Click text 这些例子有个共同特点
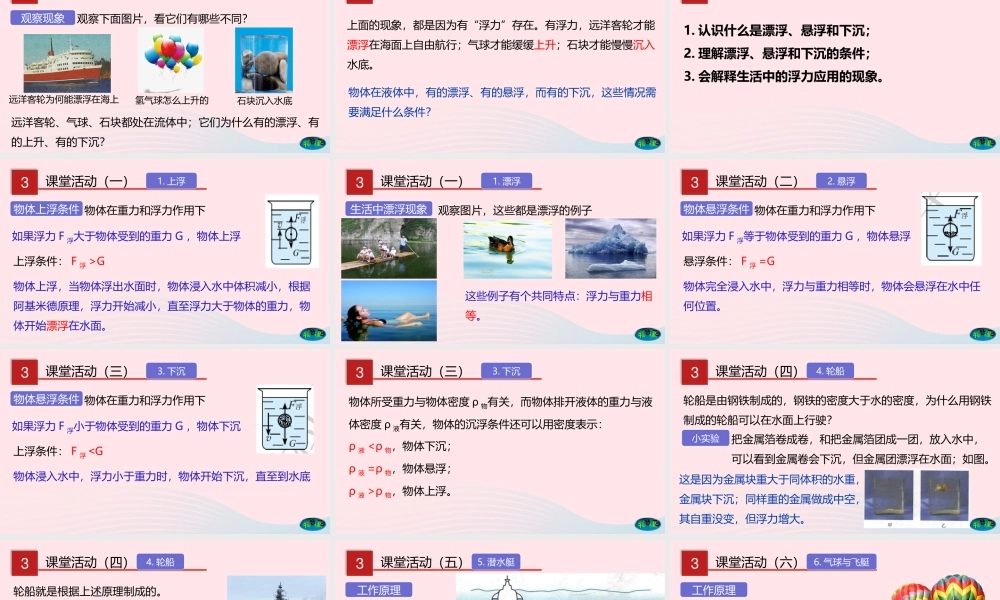Image resolution: width=1000 pixels, height=600 pixels. (520, 296)
